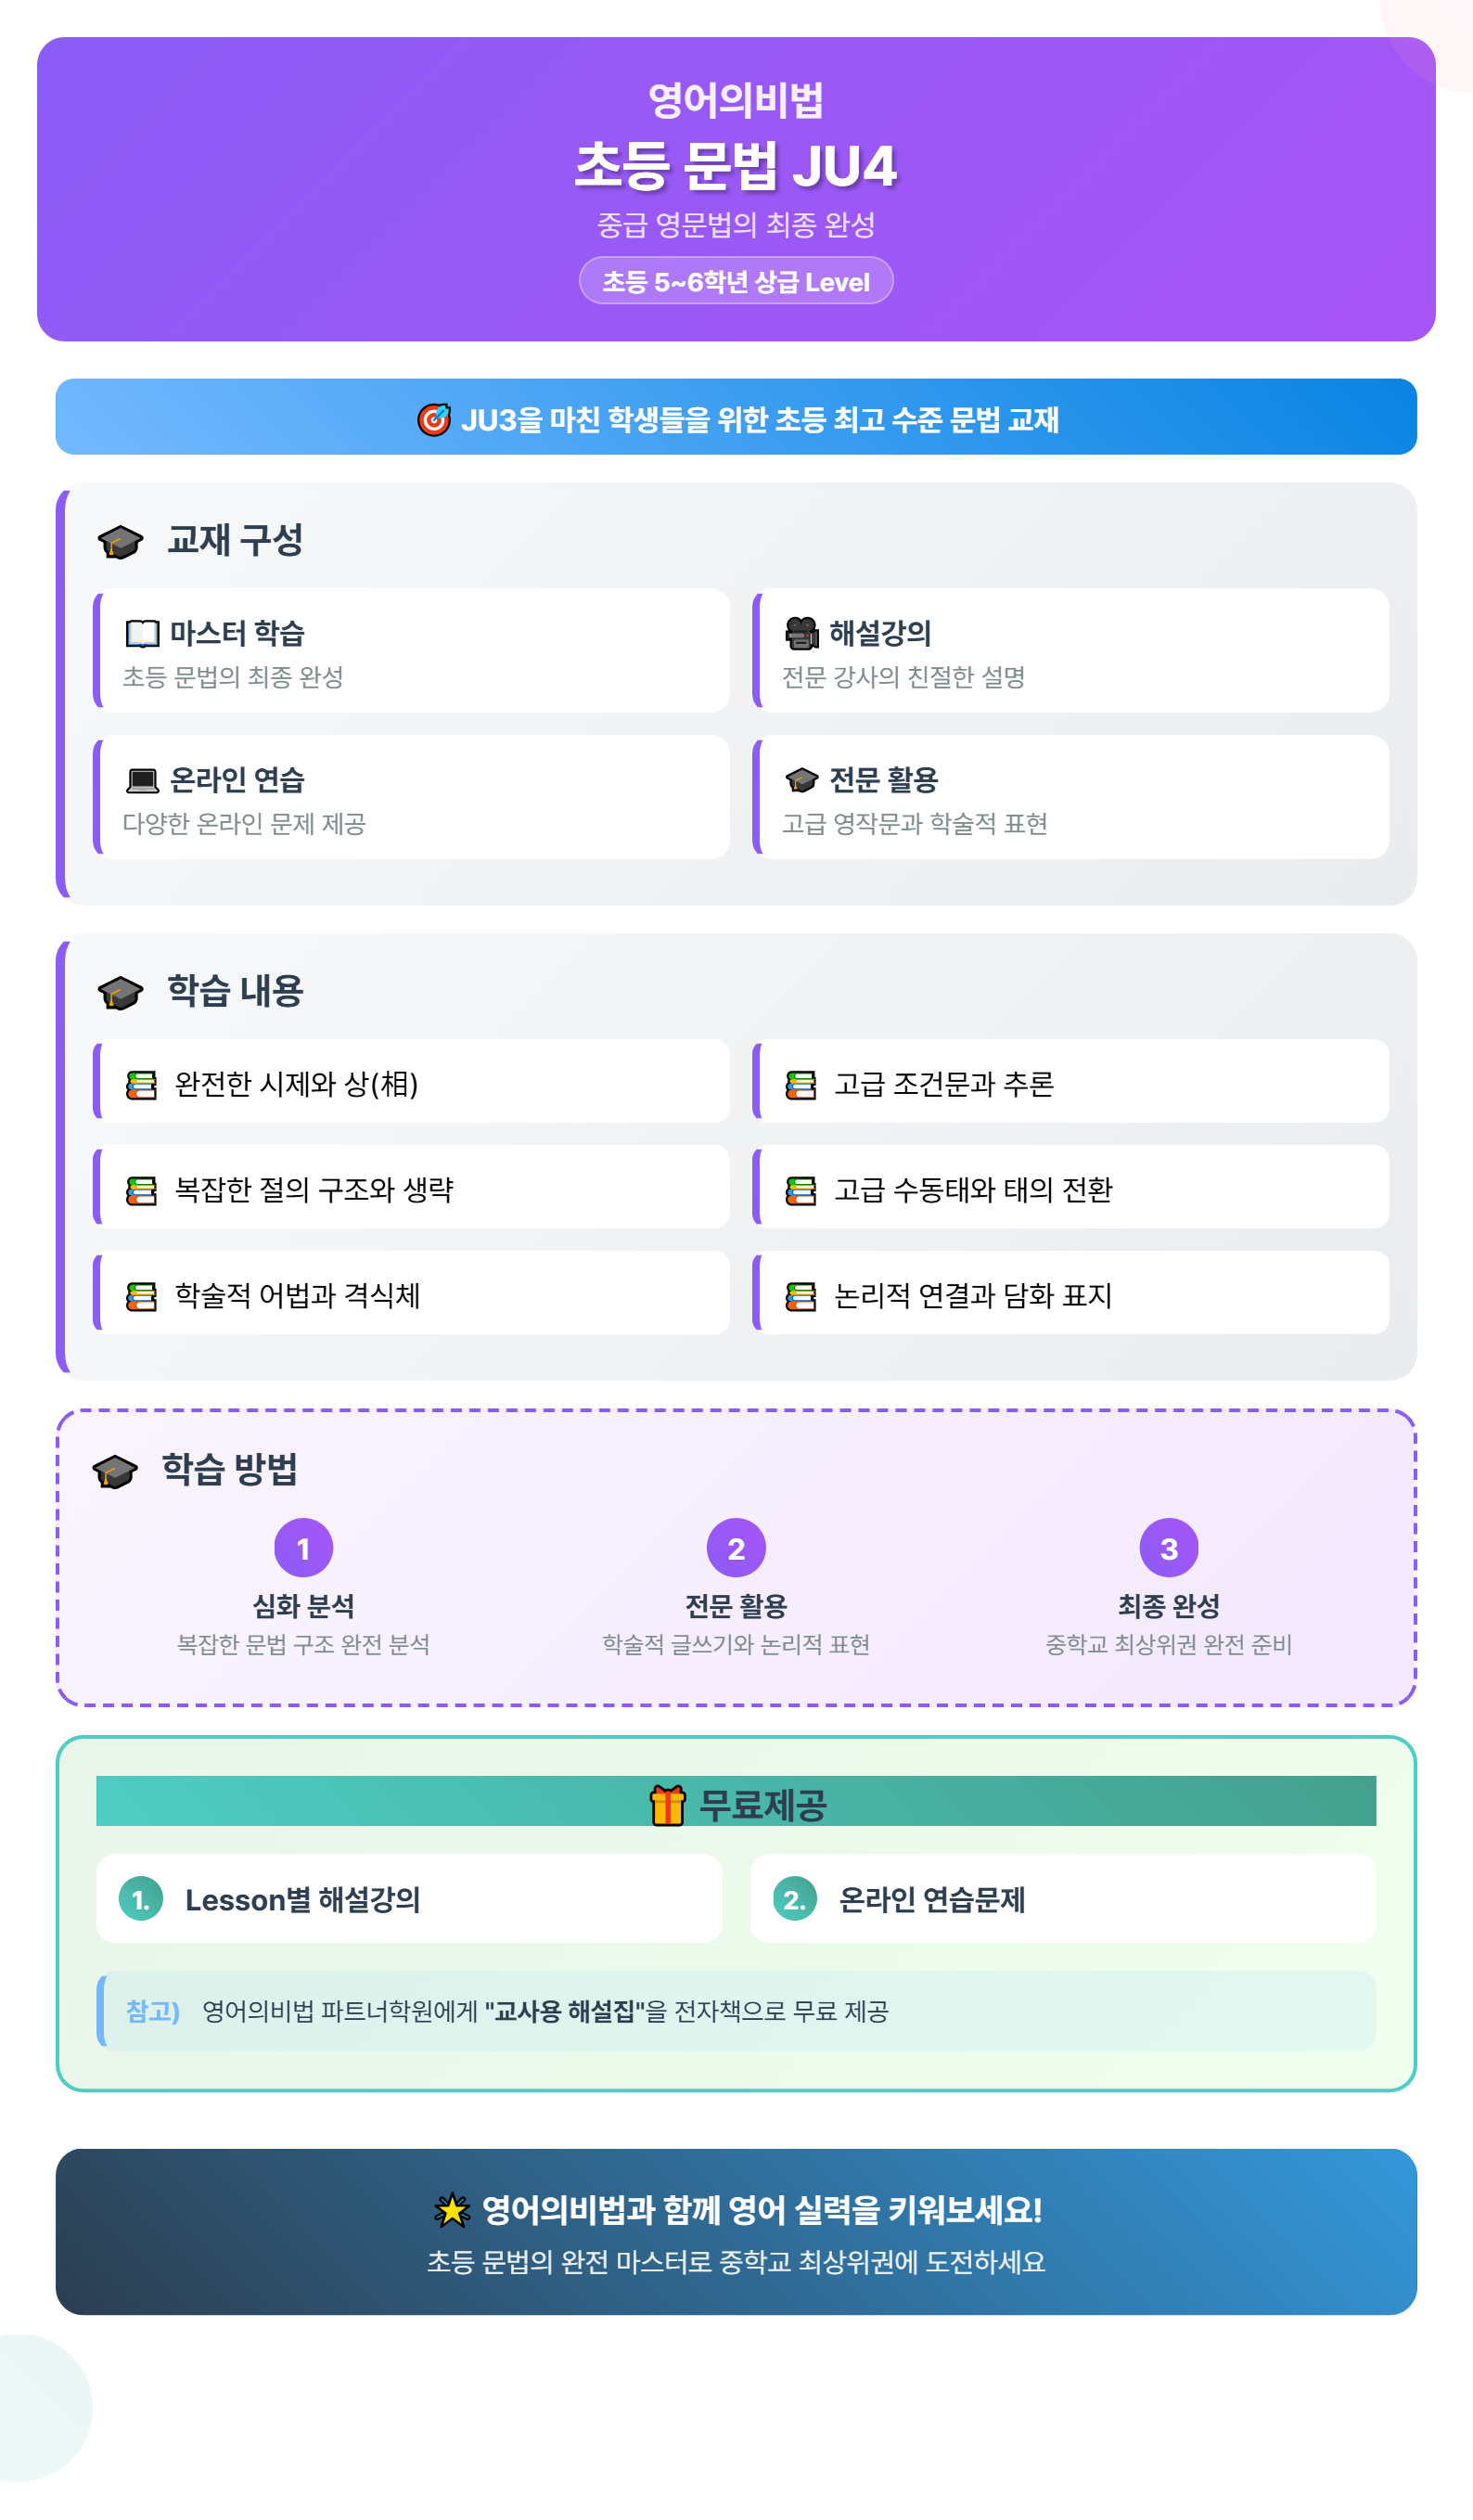Click the graduation cap icon beside 학습 방법

pos(115,1471)
